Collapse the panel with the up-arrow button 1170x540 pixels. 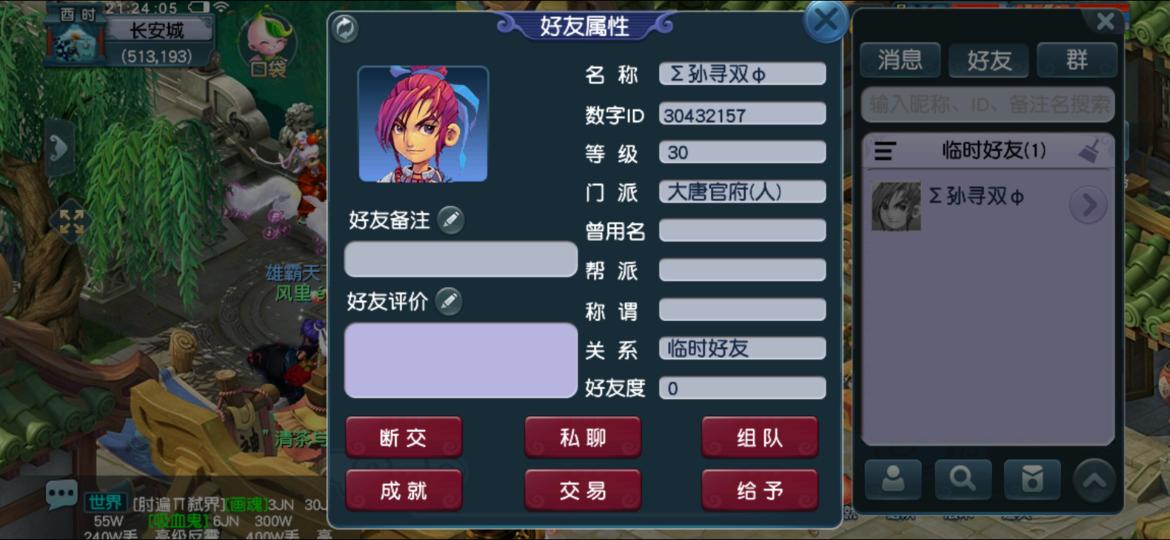(x=1095, y=480)
